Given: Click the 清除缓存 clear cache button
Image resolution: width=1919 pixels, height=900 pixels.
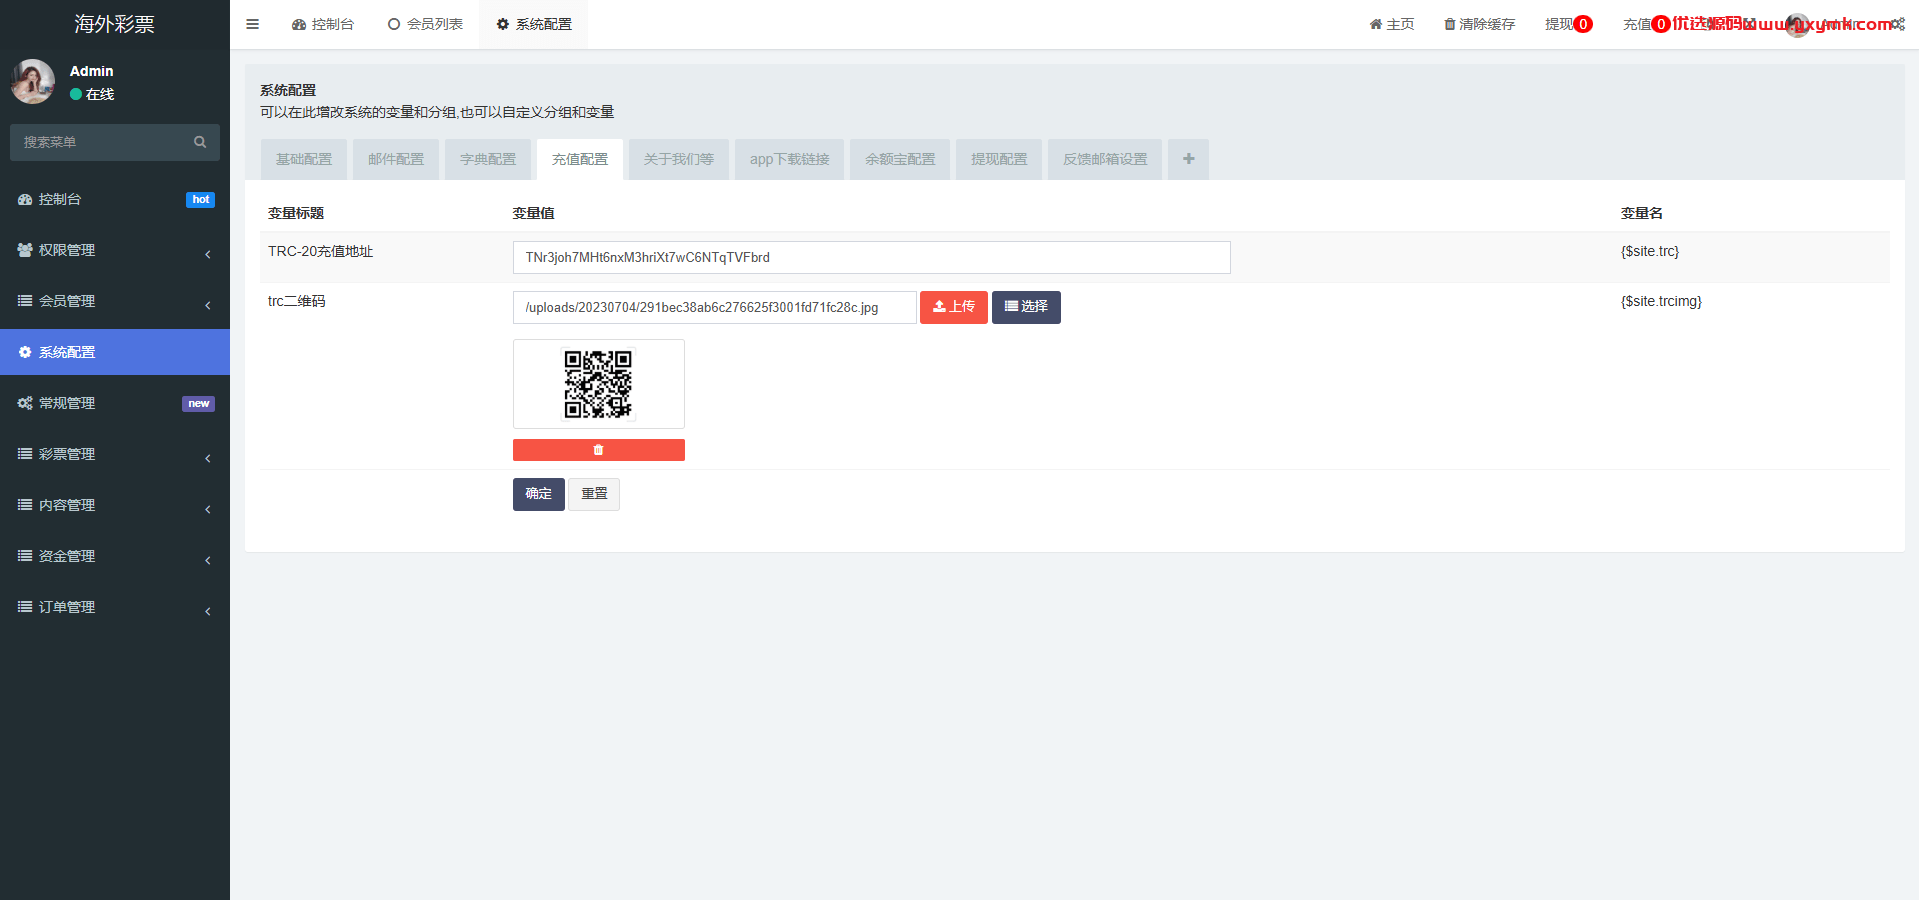Looking at the screenshot, I should tap(1479, 24).
